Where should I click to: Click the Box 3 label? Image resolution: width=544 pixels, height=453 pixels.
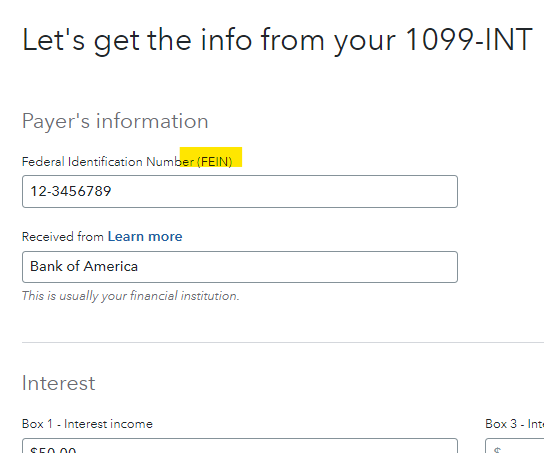pos(515,424)
